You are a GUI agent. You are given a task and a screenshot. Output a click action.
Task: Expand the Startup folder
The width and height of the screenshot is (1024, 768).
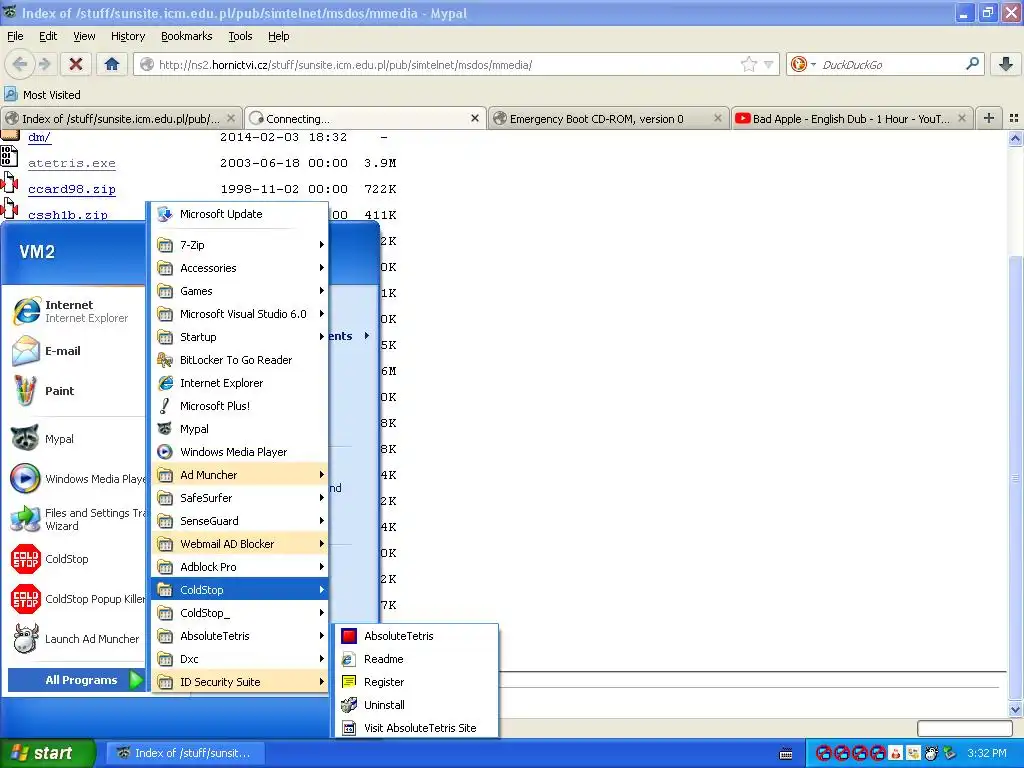point(240,337)
